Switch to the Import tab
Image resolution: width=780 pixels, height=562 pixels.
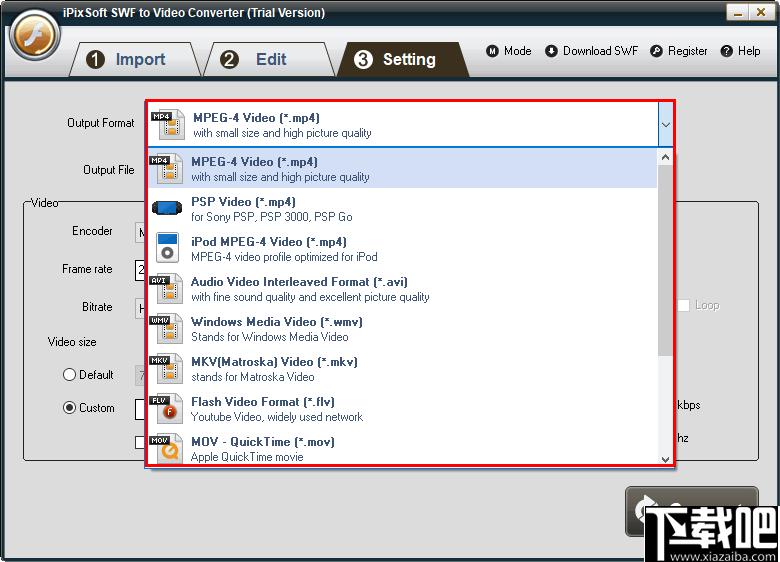tap(134, 60)
